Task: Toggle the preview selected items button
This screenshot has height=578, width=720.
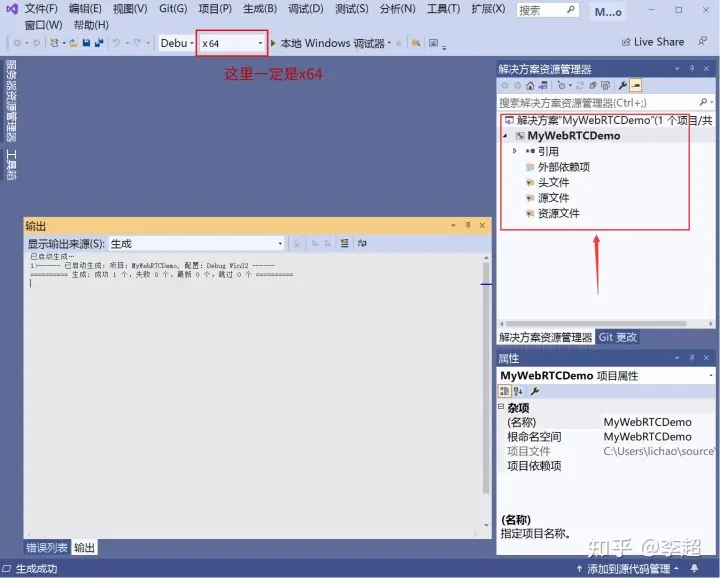Action: [636, 85]
